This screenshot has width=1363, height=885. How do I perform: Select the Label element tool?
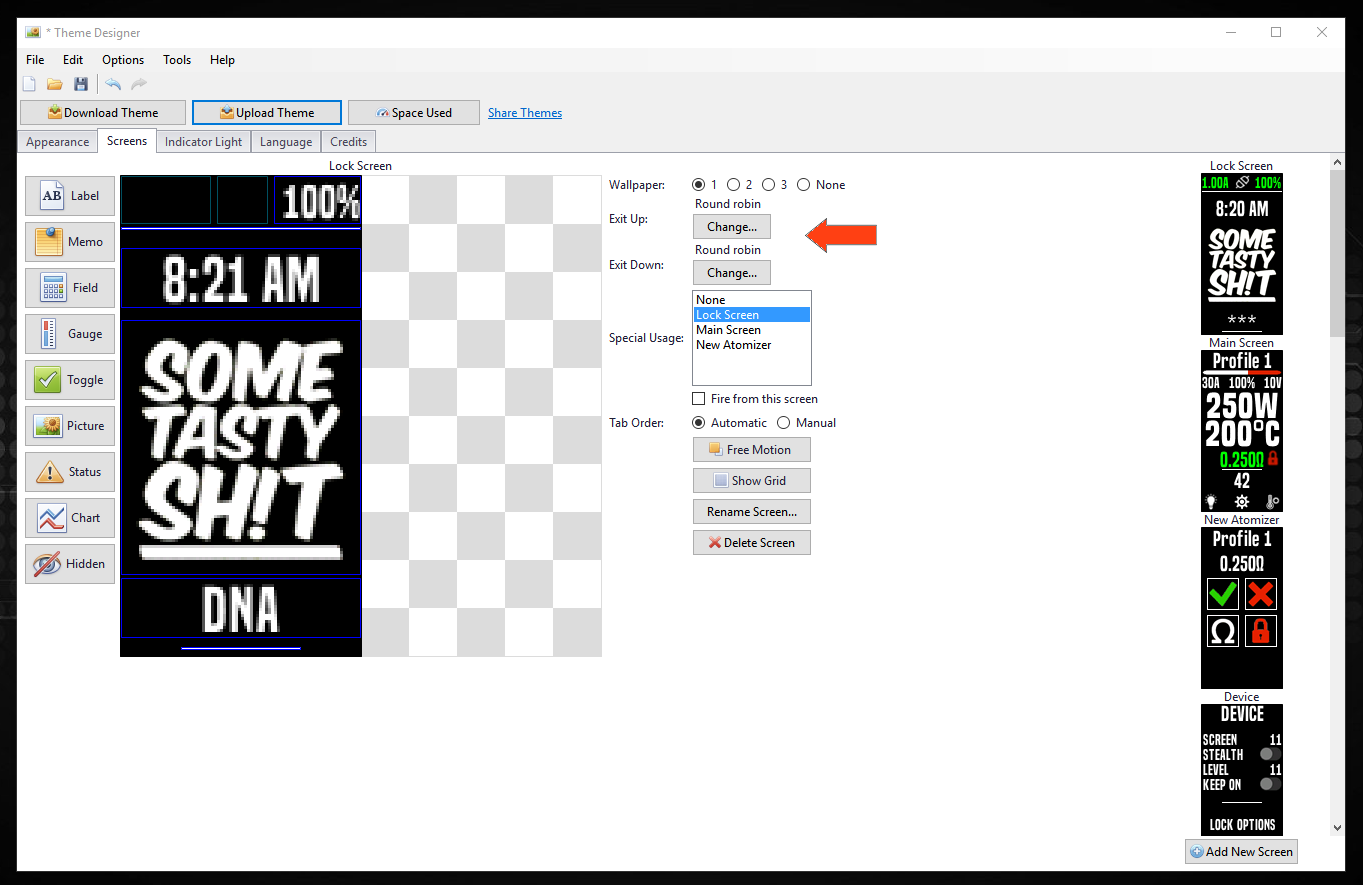[70, 196]
